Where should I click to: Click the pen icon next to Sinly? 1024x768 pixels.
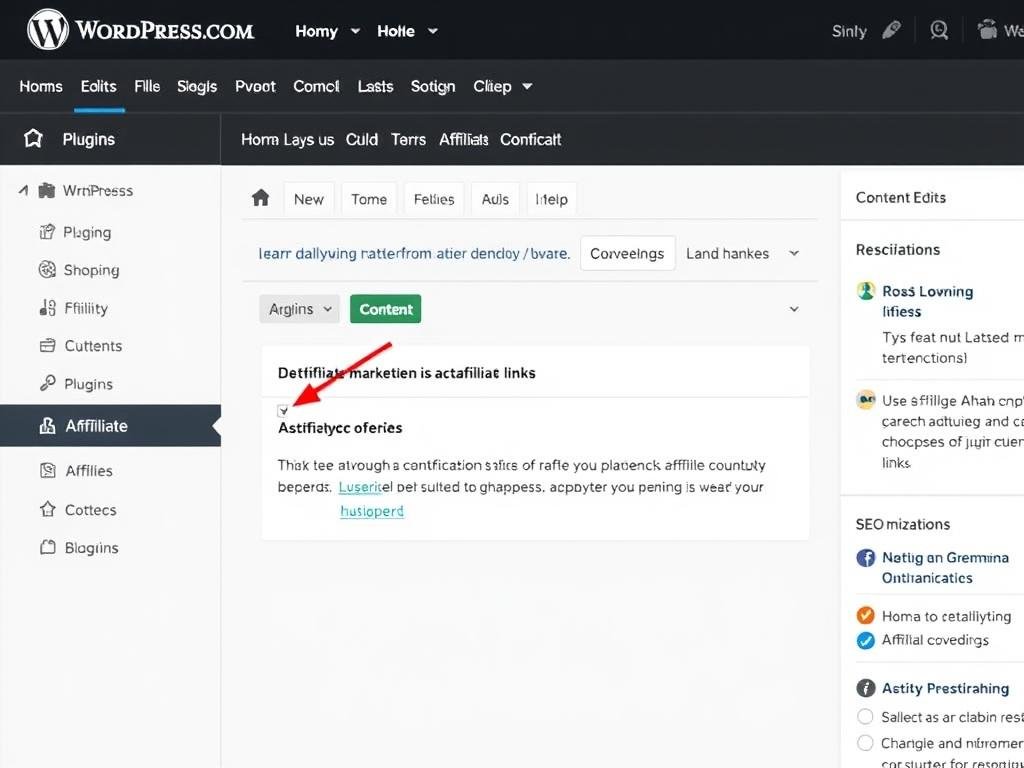890,31
